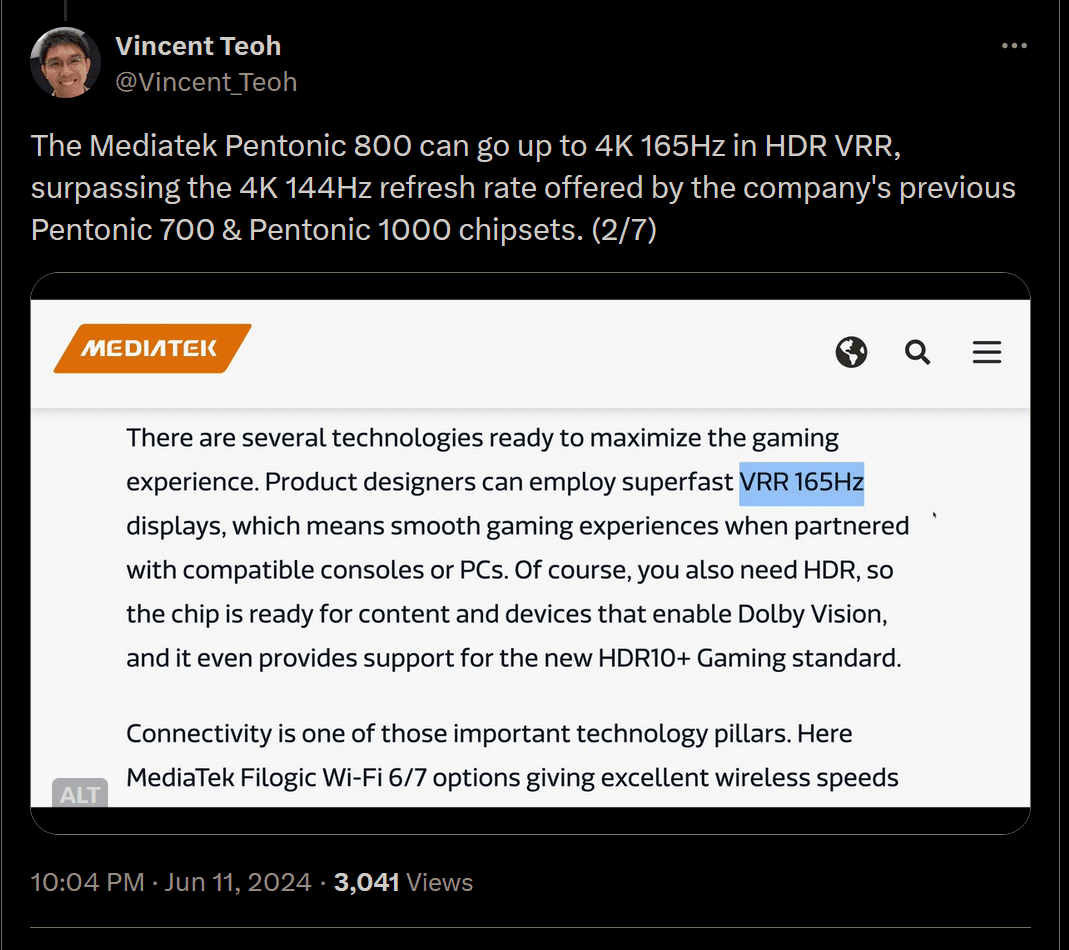Open the hamburger menu icon
Screen dimensions: 1069x950
coord(987,352)
